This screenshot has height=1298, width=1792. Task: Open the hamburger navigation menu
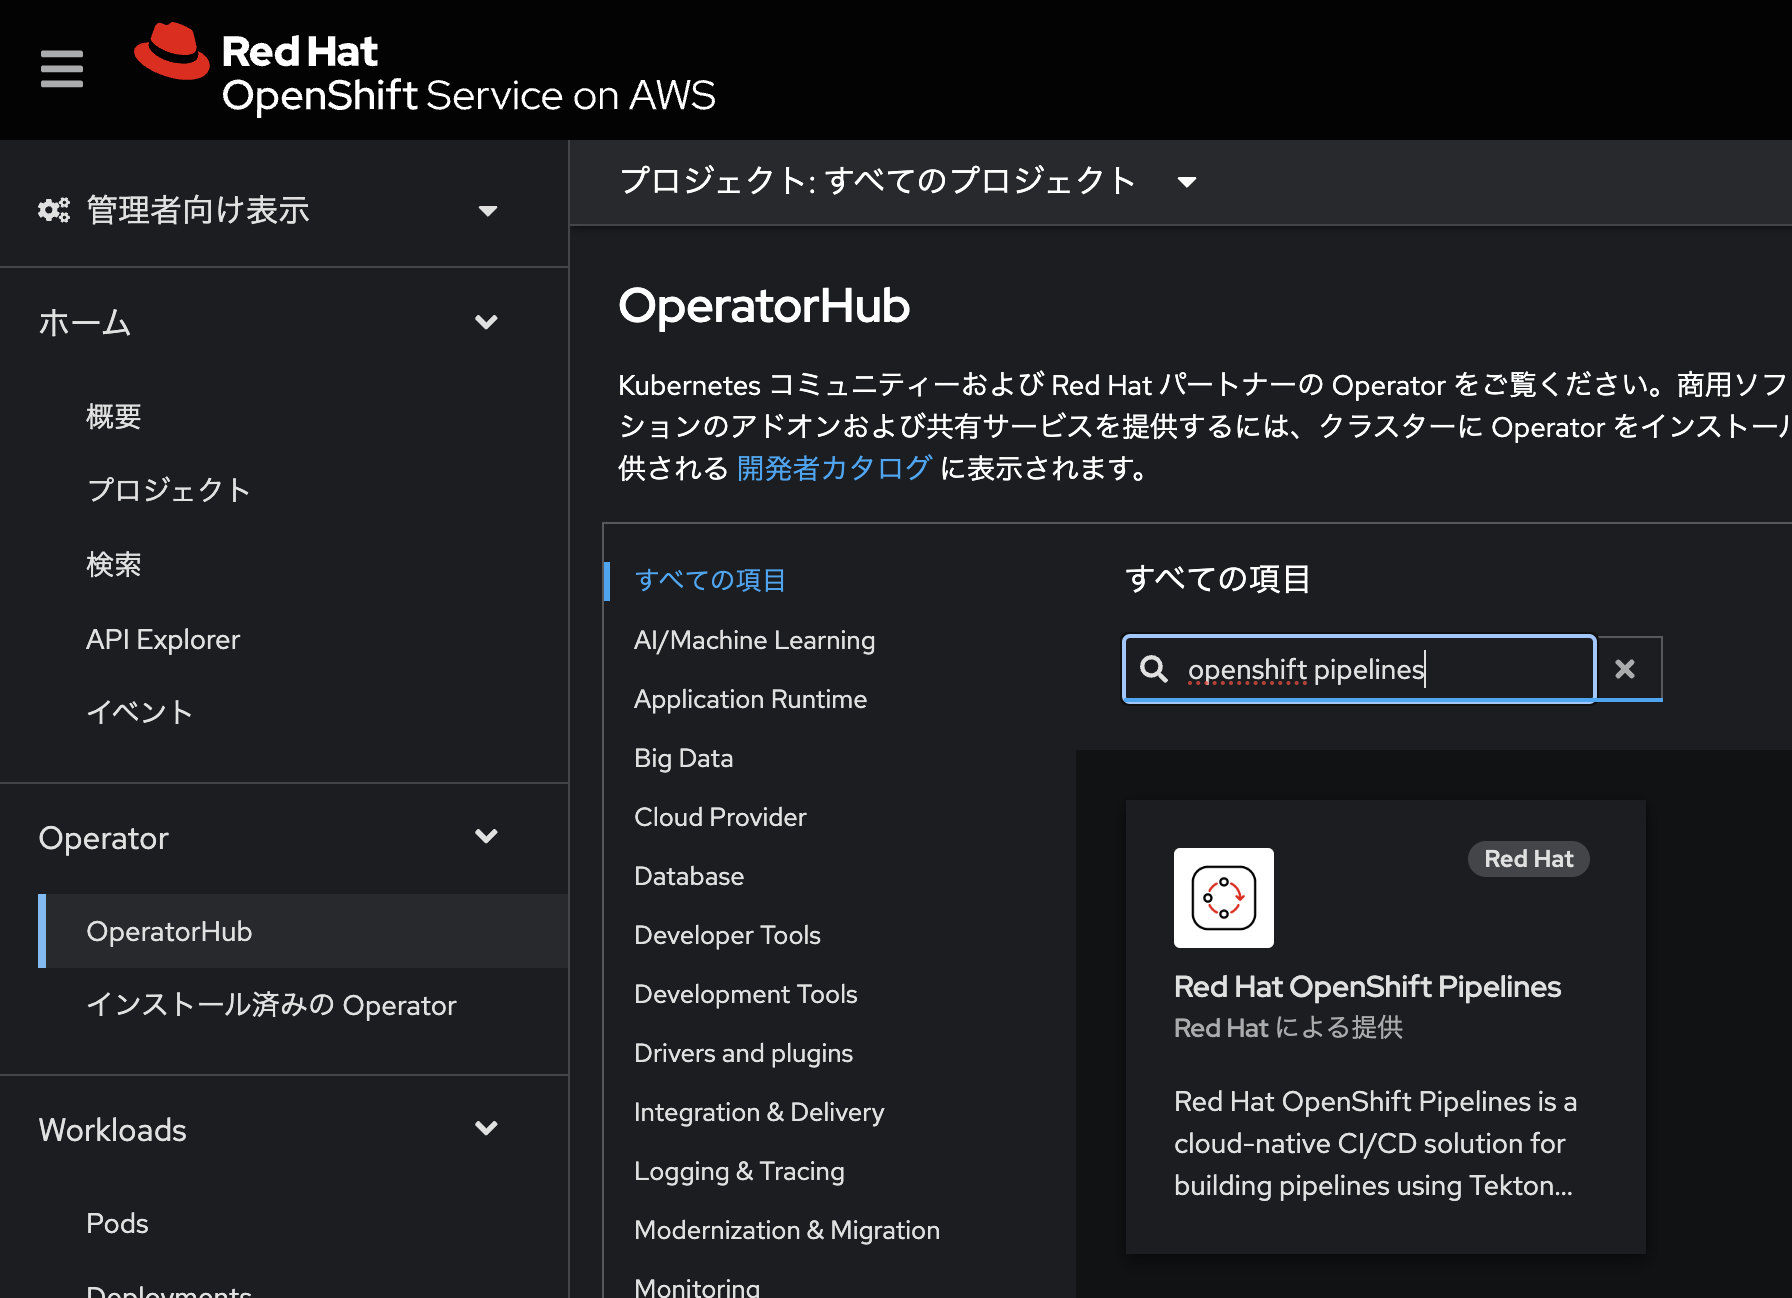62,69
